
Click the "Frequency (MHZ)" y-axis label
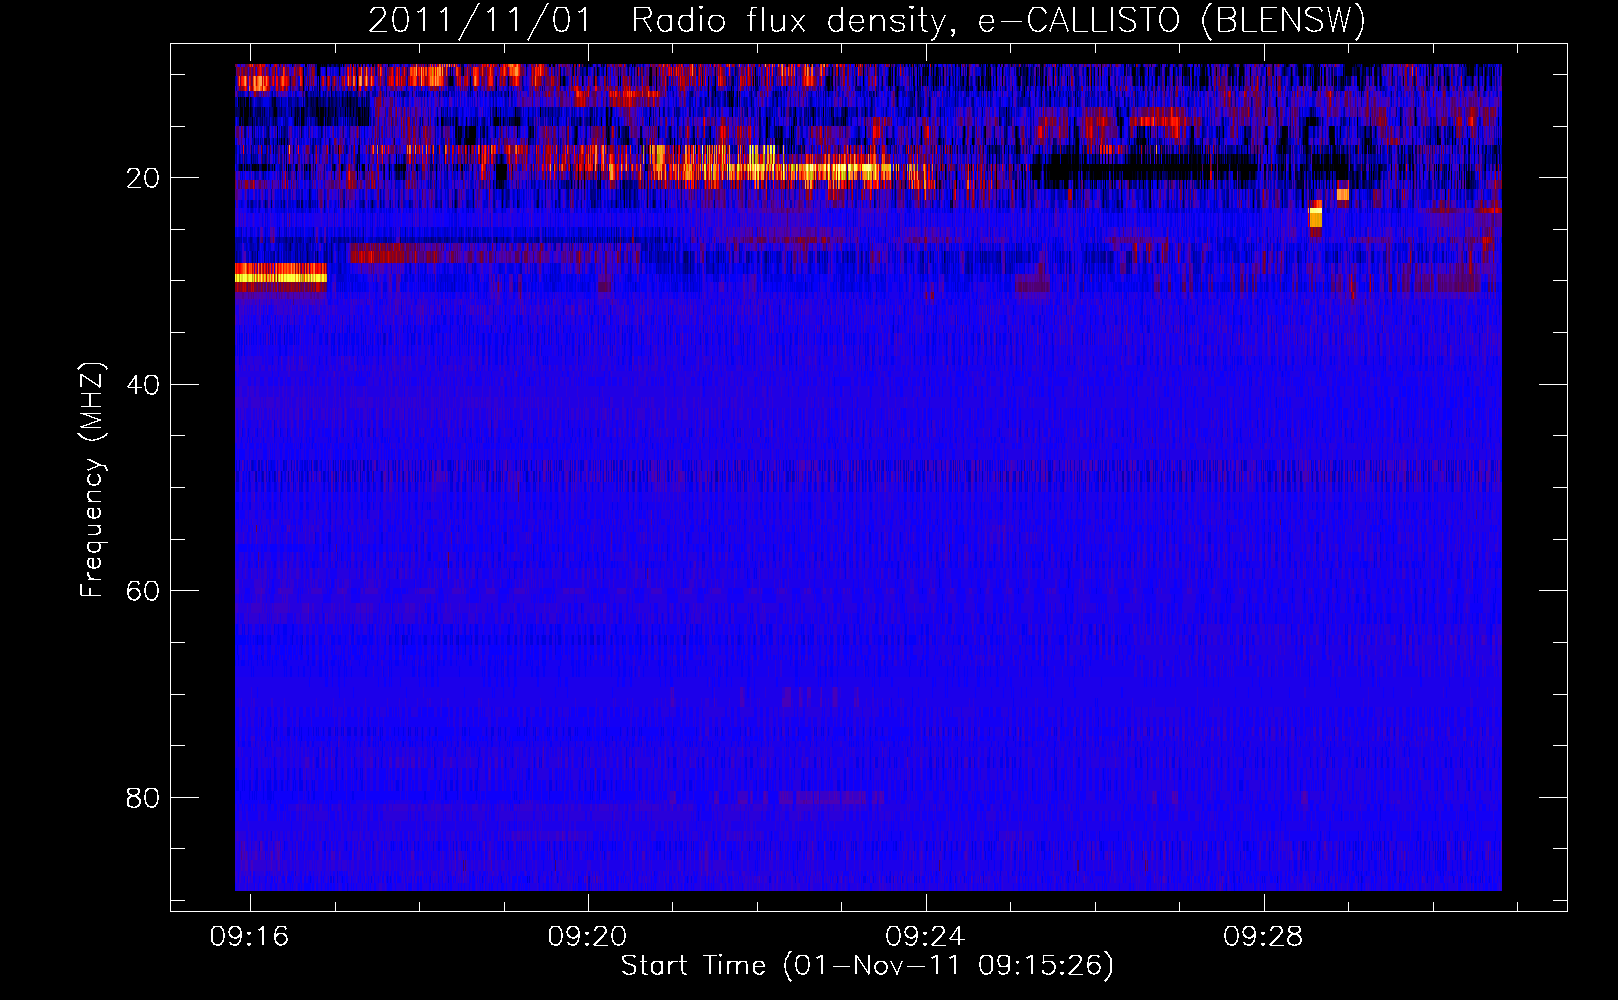[92, 480]
